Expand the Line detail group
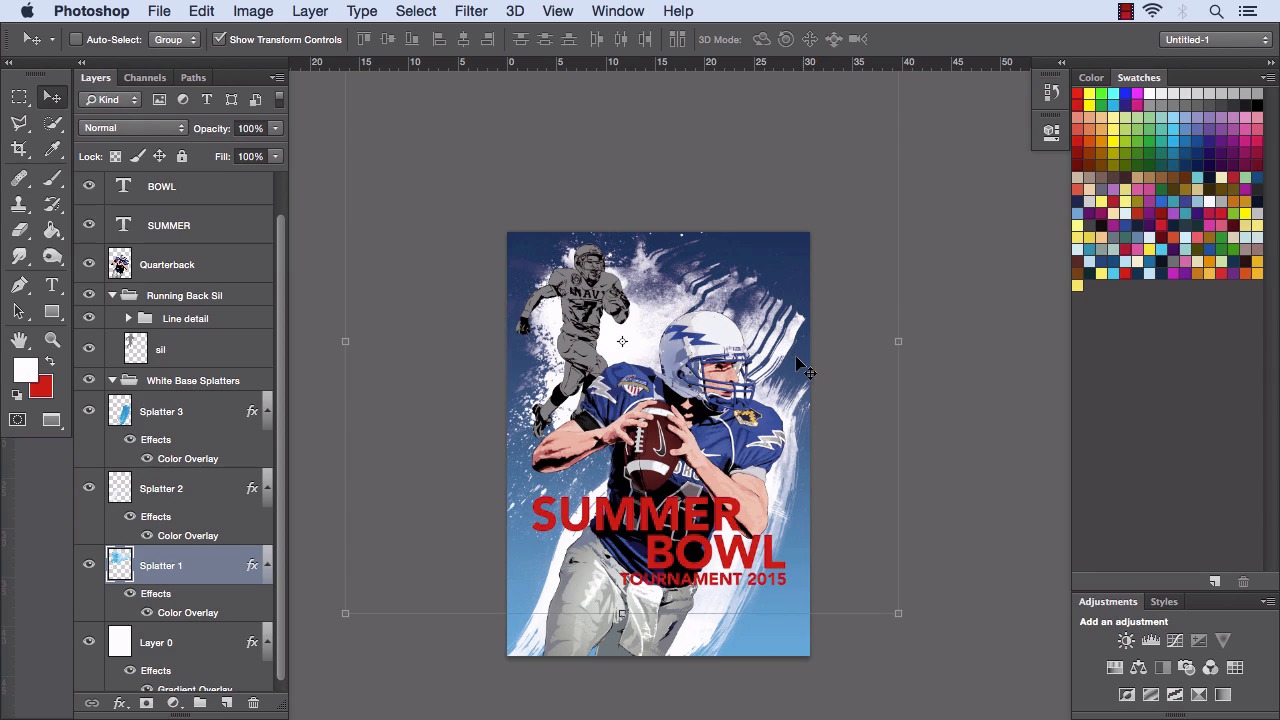This screenshot has width=1280, height=720. point(128,318)
